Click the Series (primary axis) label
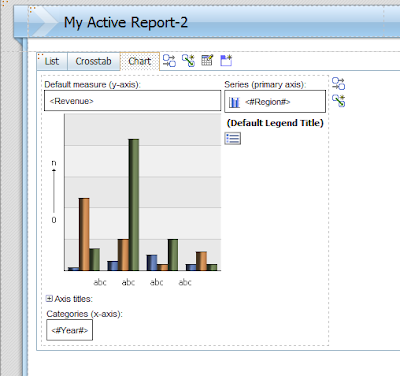This screenshot has height=376, width=400. click(265, 85)
